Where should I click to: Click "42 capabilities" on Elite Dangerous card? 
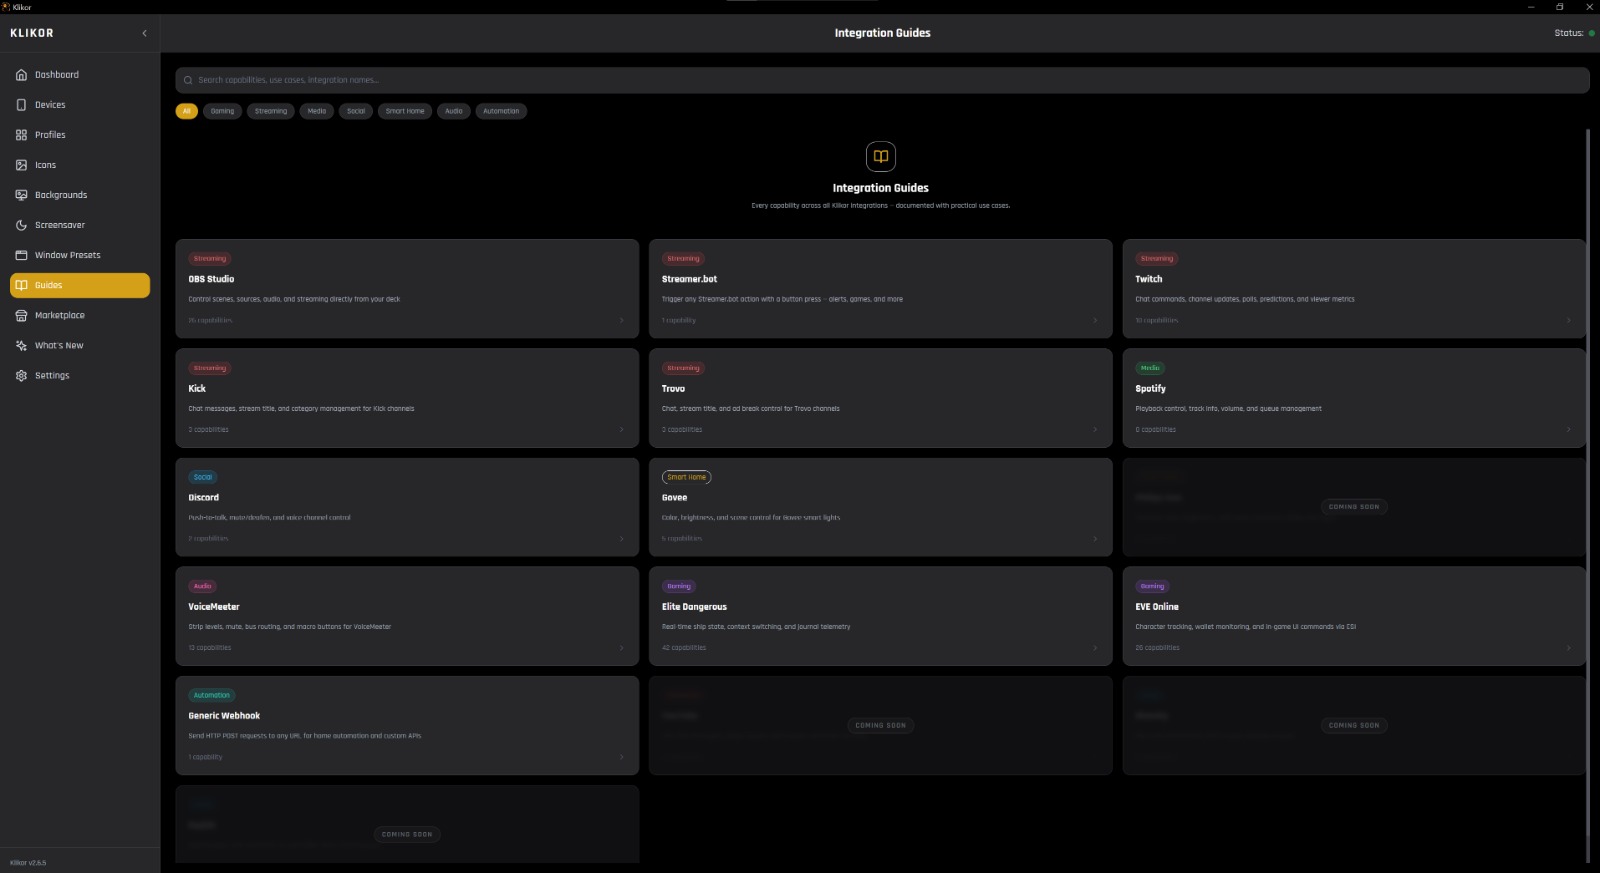pyautogui.click(x=684, y=648)
